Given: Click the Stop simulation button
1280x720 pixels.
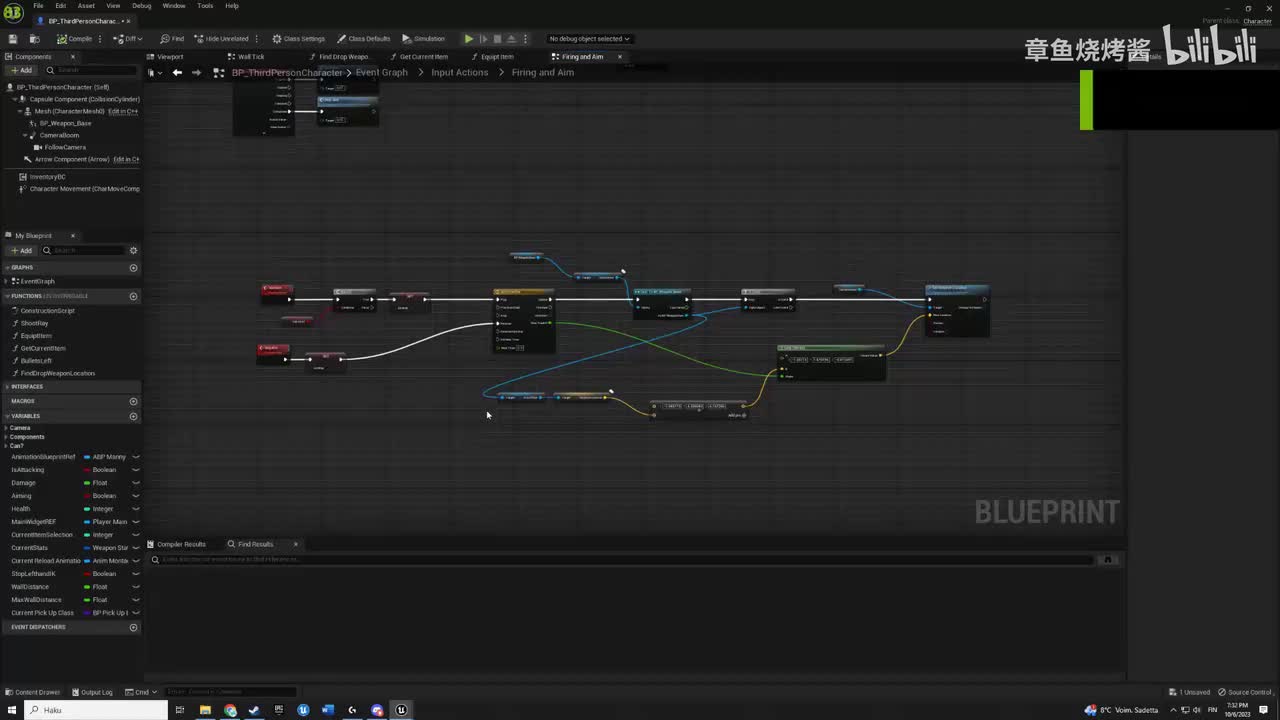Looking at the screenshot, I should [497, 39].
